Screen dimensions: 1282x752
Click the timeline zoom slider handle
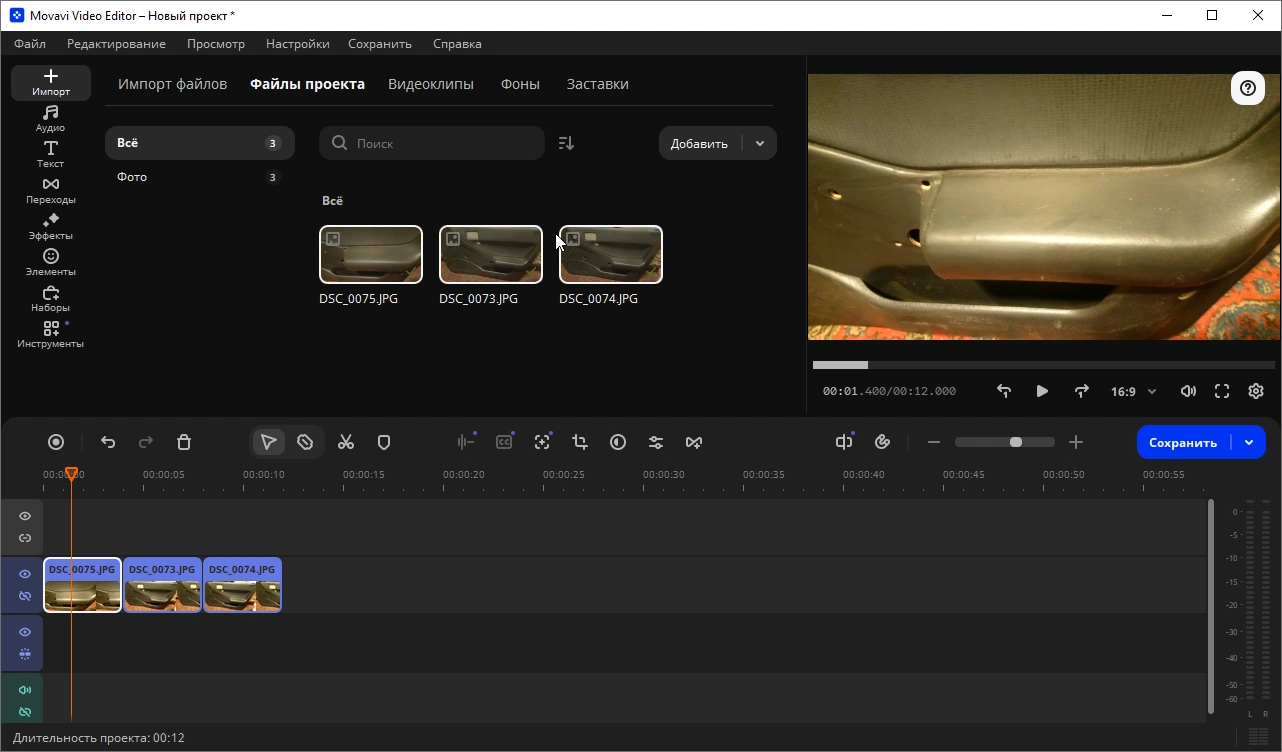1016,442
